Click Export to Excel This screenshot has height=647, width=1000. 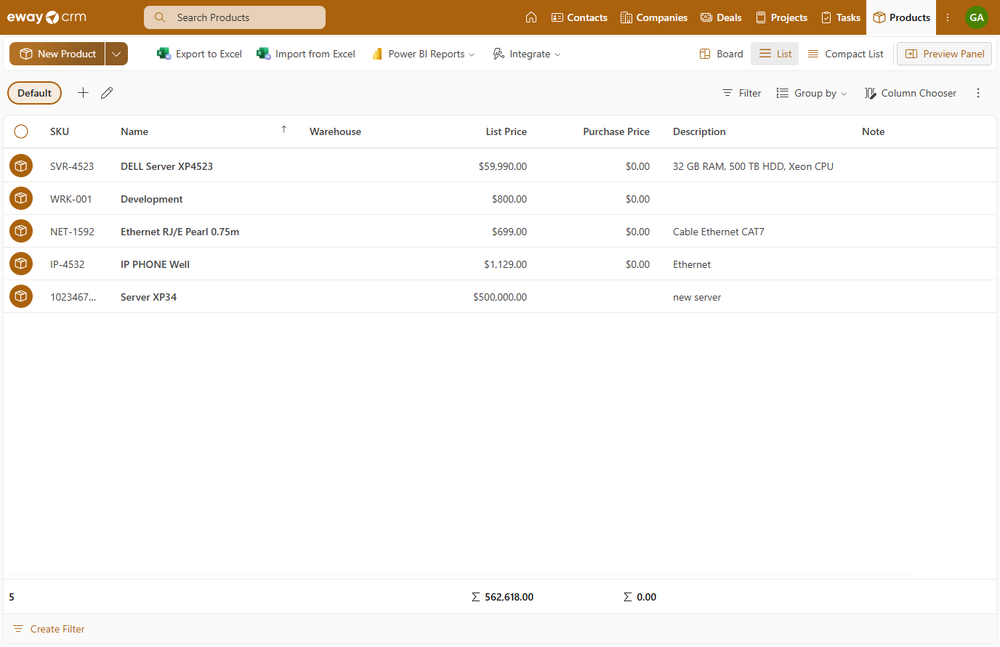click(x=200, y=54)
